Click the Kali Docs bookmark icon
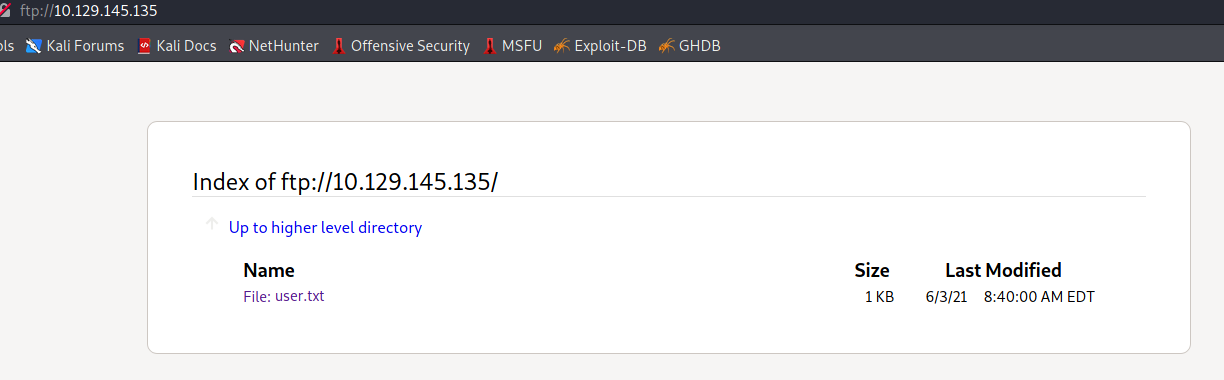 145,46
